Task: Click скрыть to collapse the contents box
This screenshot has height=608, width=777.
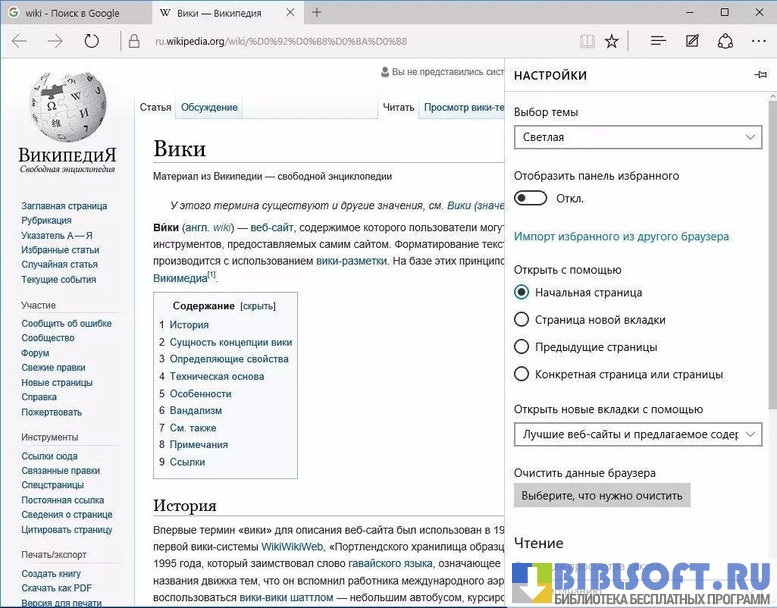Action: (257, 306)
